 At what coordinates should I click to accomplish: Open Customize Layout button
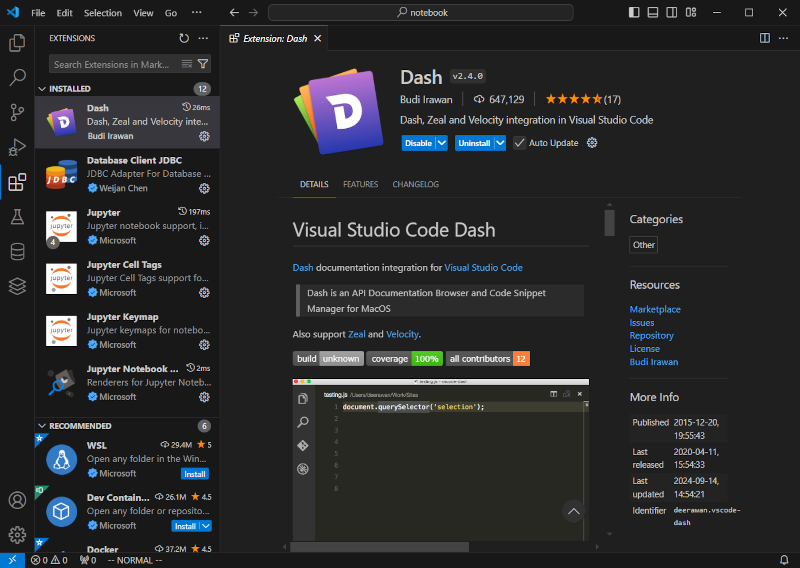click(x=691, y=12)
